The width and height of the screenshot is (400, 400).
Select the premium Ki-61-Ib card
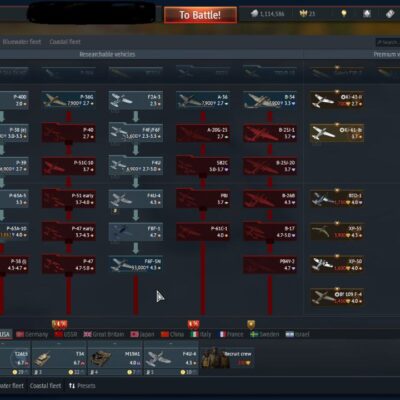pos(337,133)
